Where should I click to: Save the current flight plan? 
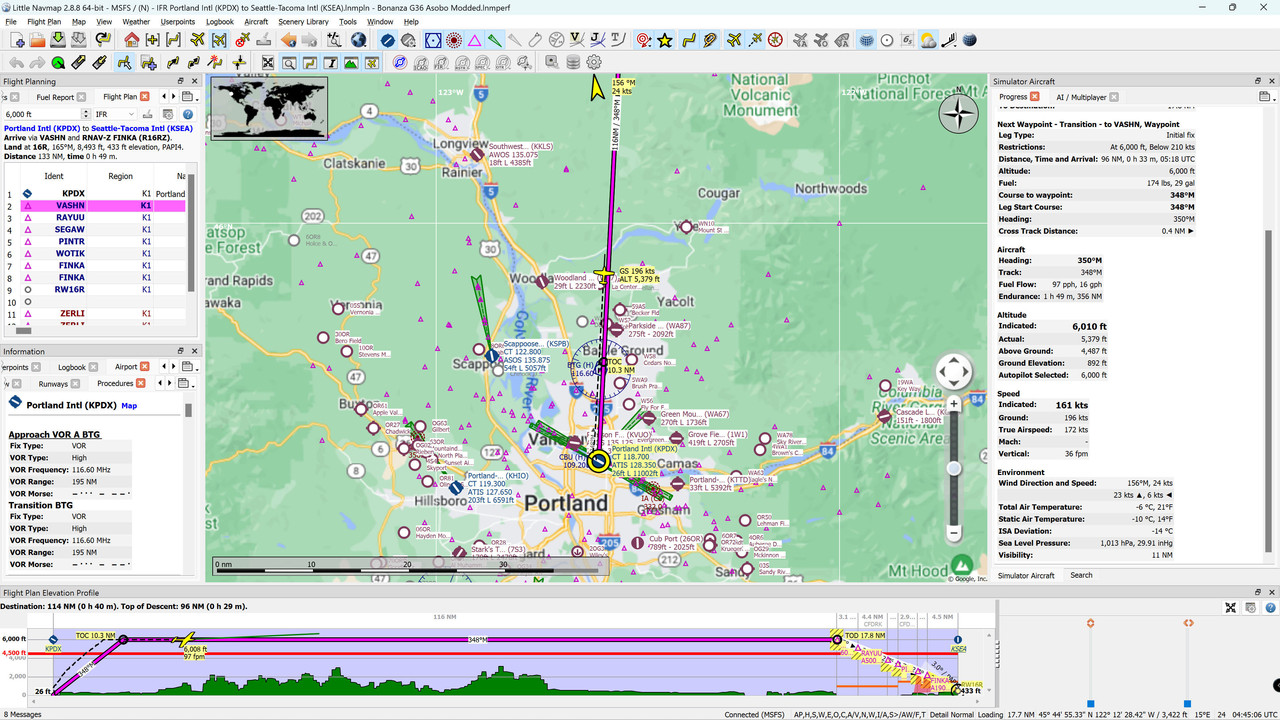tap(57, 40)
